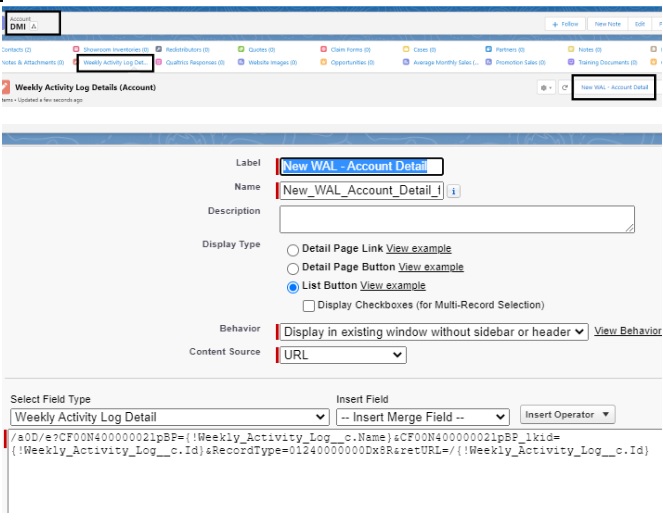This screenshot has width=663, height=528.
Task: Click the Cases related list icon
Action: tap(406, 49)
